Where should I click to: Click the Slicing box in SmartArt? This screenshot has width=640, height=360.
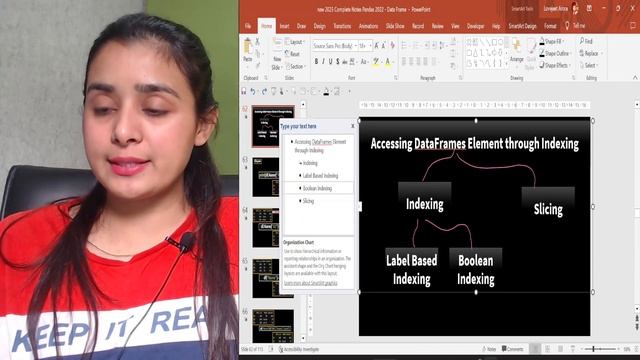coord(548,204)
